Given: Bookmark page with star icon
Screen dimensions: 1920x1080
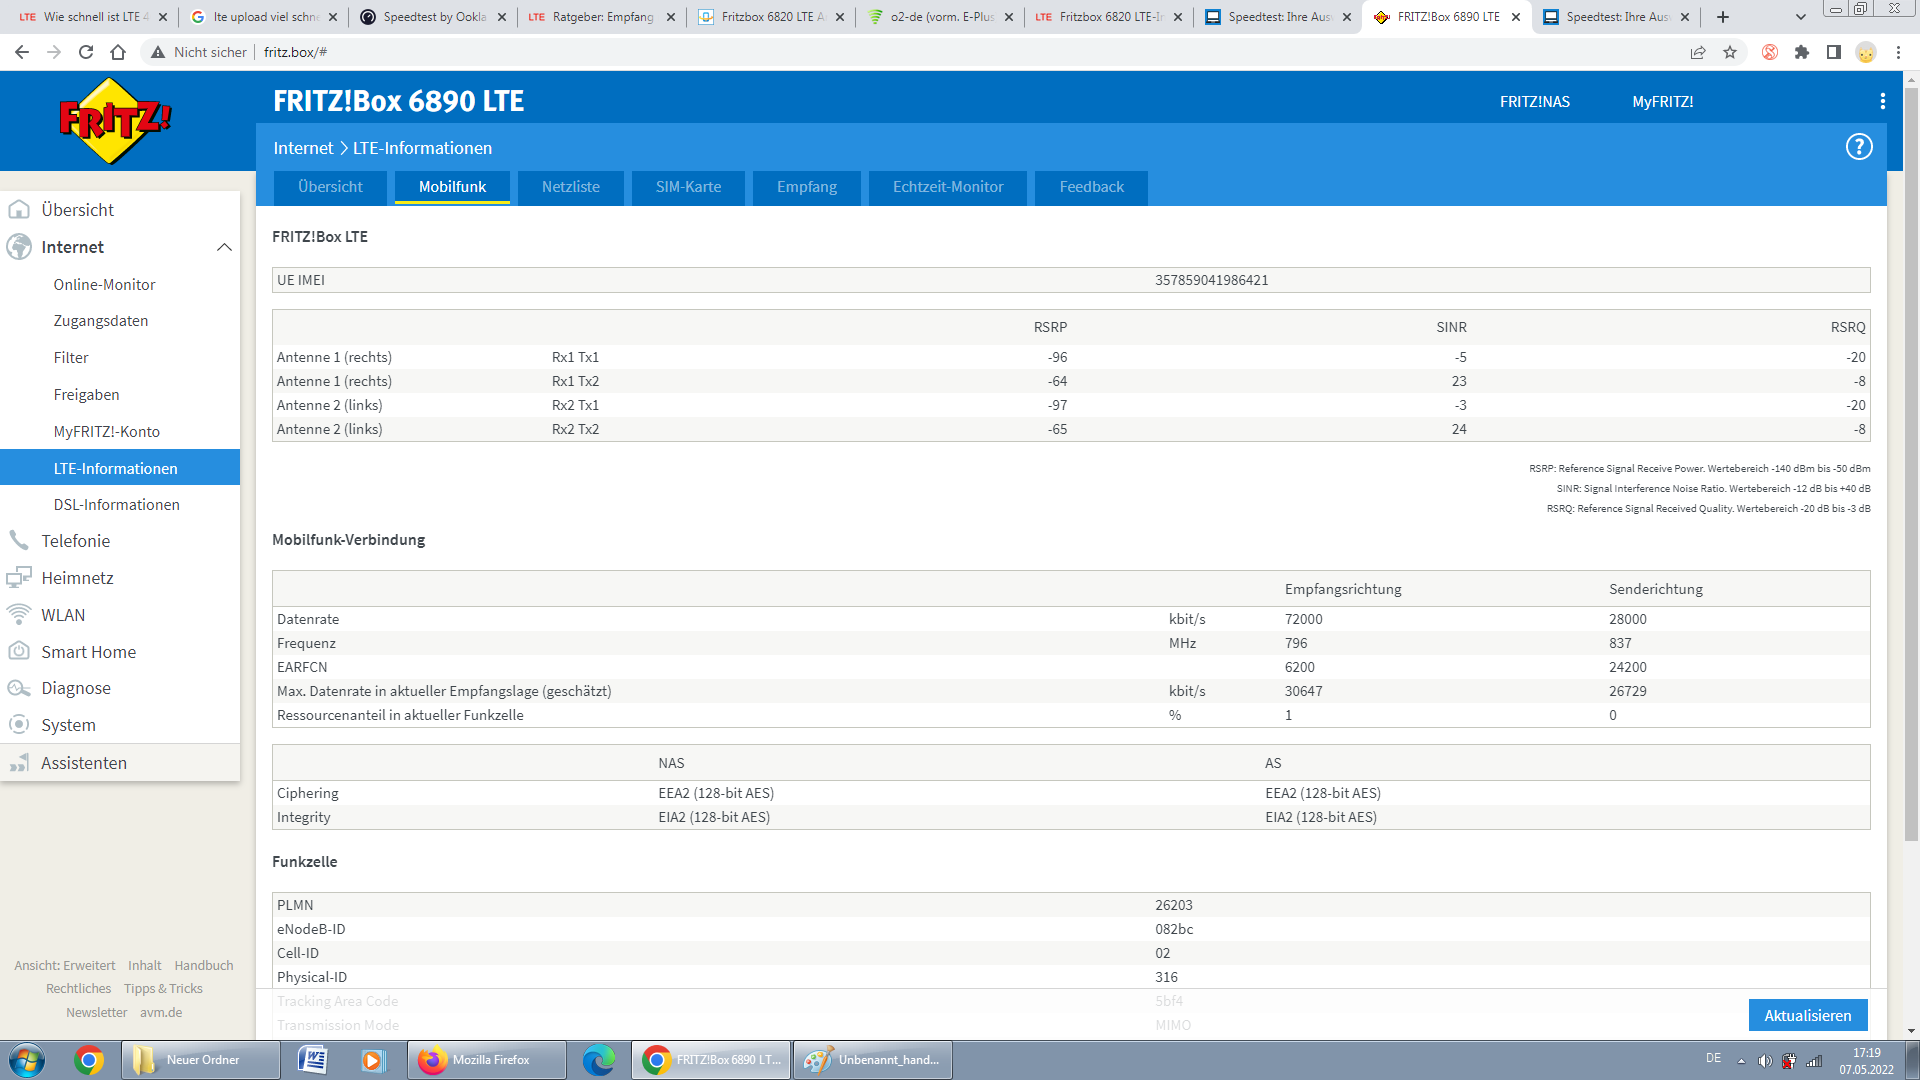Looking at the screenshot, I should (x=1730, y=52).
